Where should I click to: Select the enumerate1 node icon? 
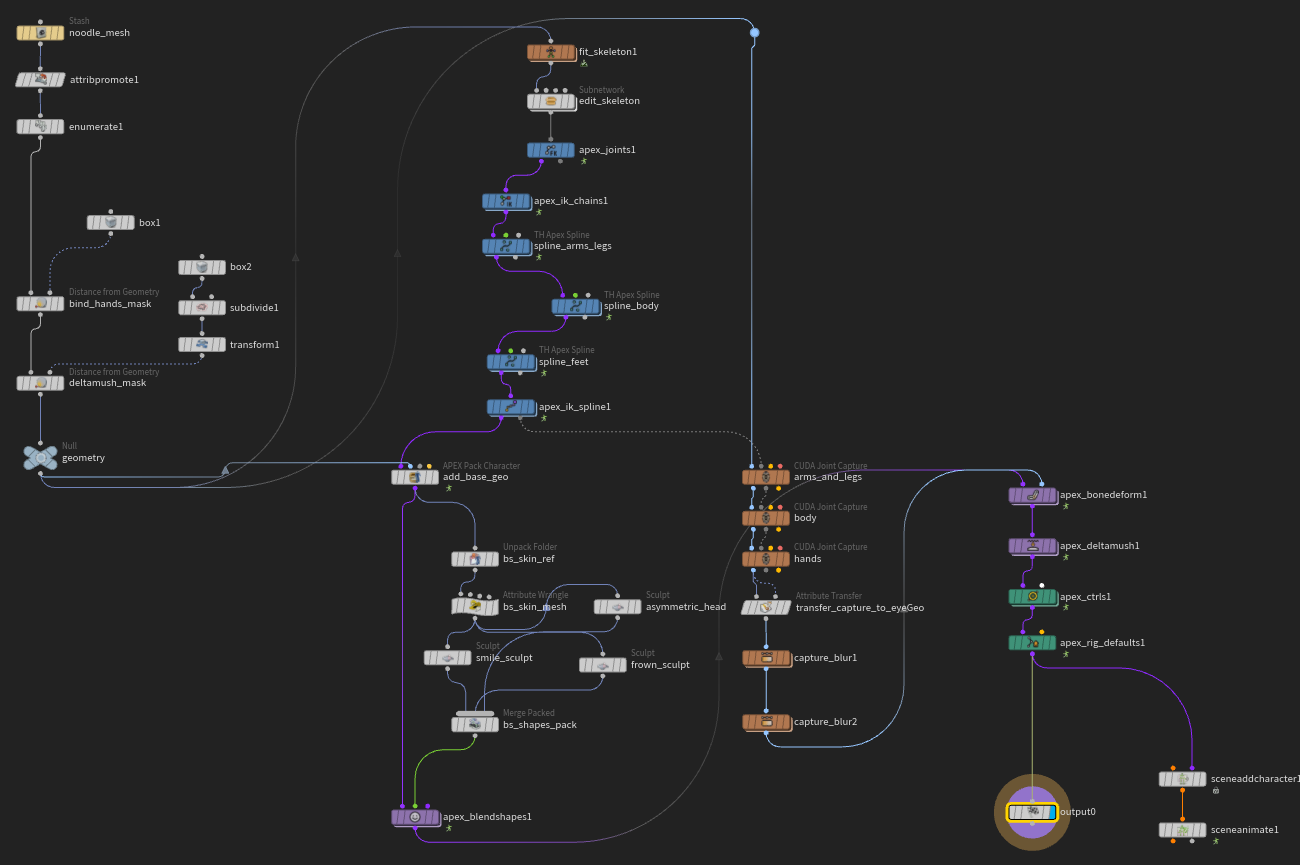tap(41, 127)
